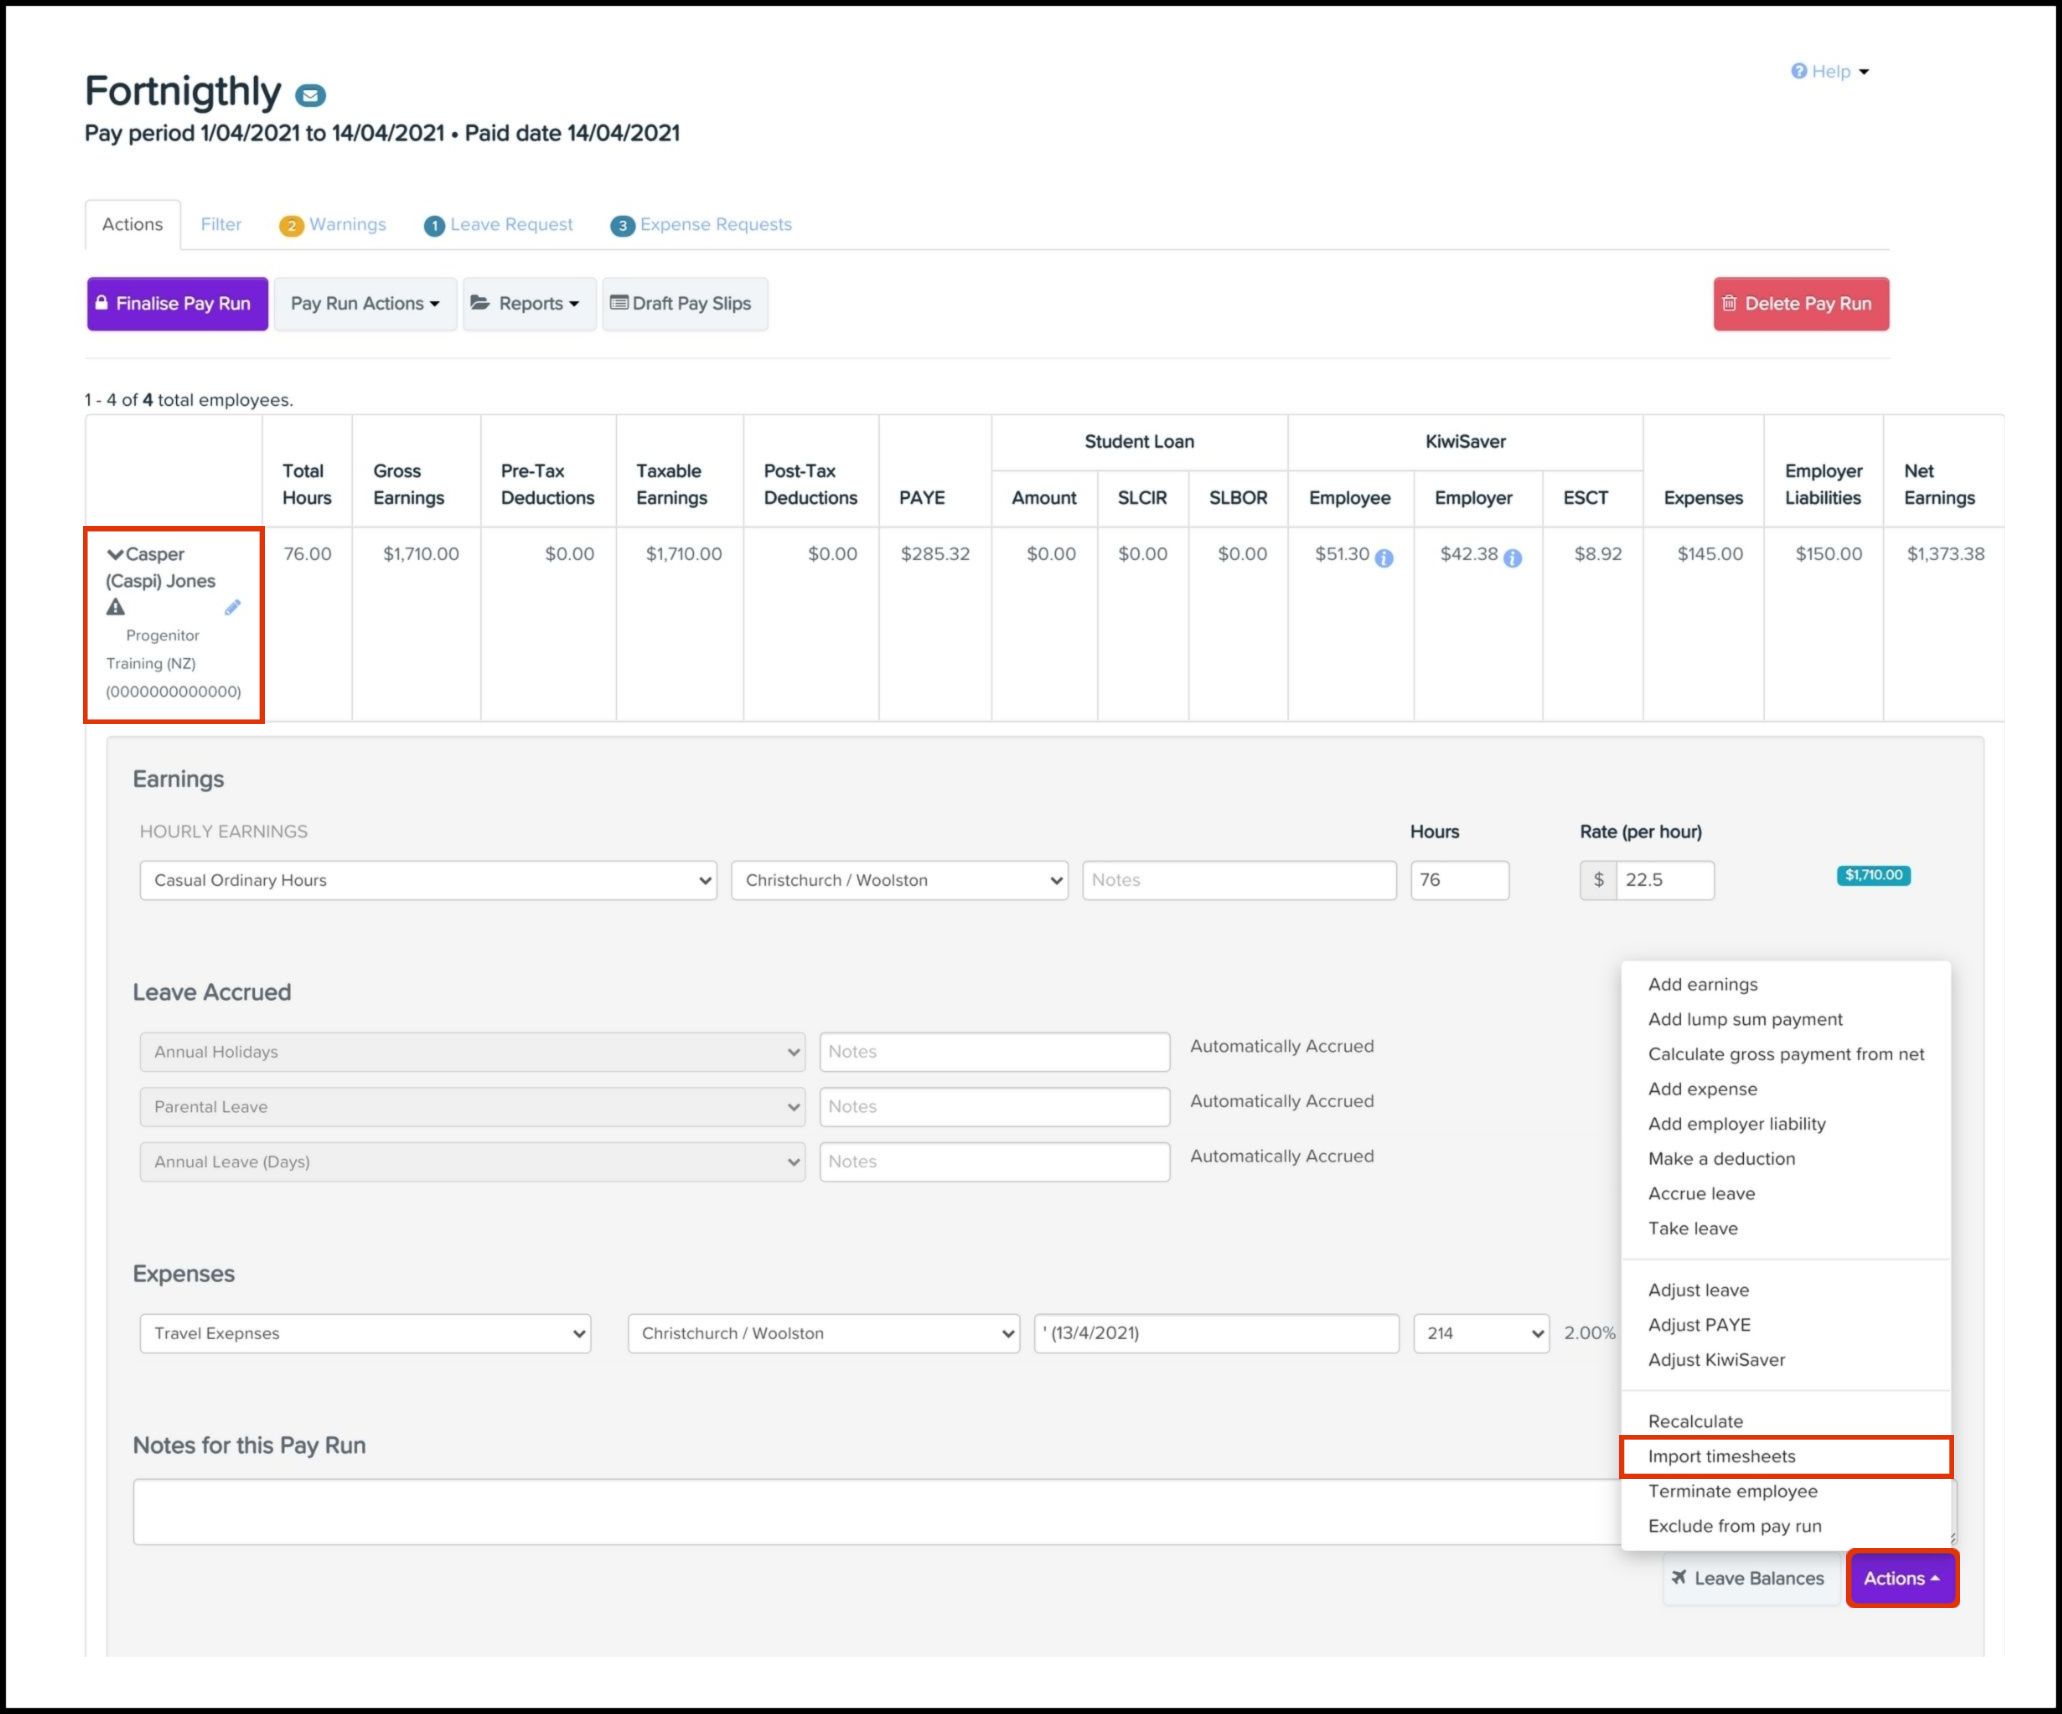
Task: Click the pencil edit icon for Casper Jones
Action: [232, 607]
